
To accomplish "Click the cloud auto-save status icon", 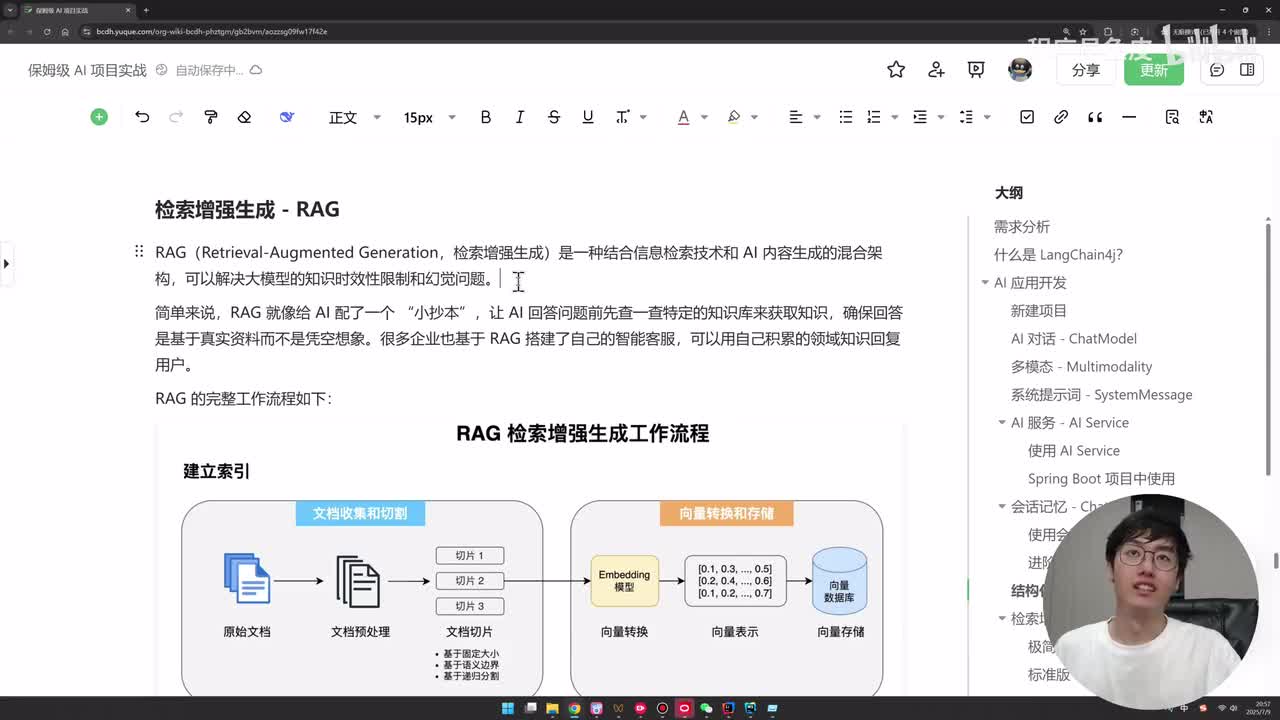I will tap(256, 70).
